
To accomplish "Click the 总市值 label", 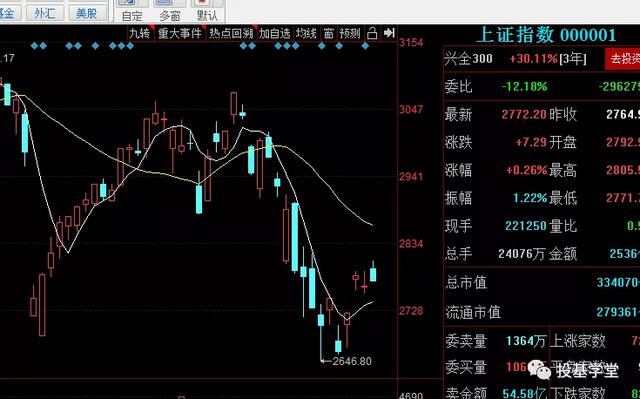I will pos(466,282).
